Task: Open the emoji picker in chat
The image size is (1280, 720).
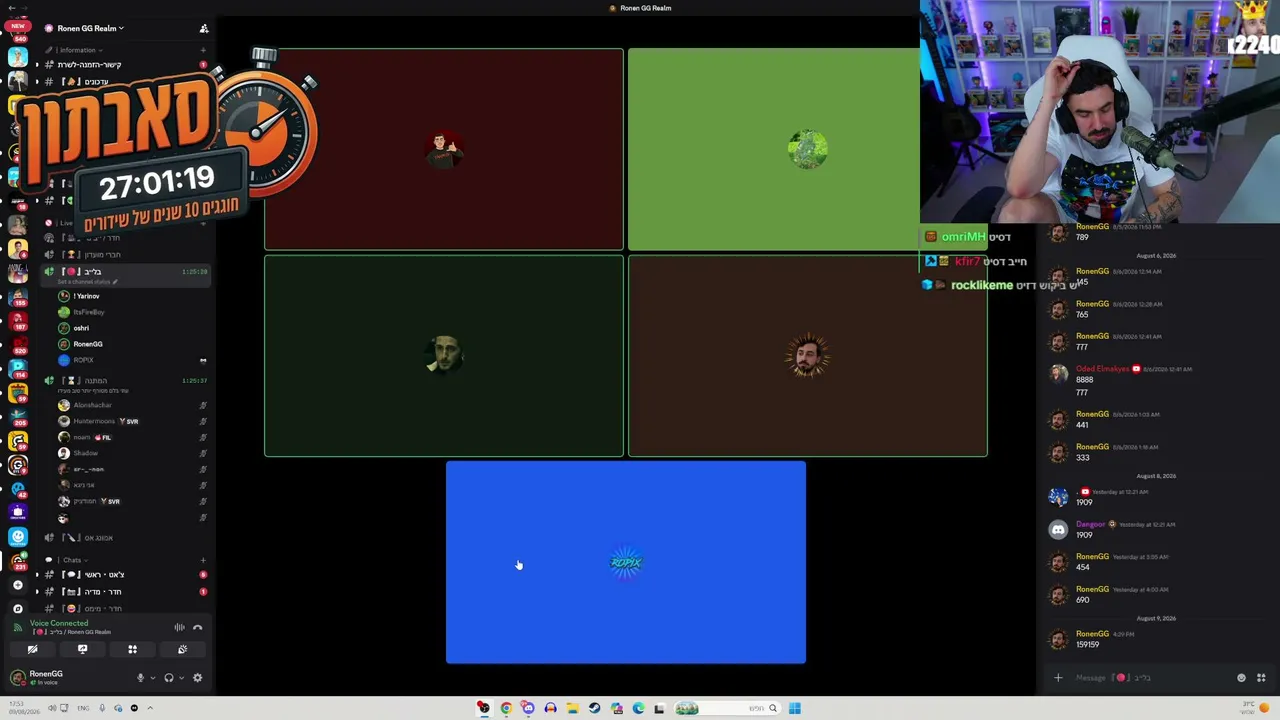Action: pos(1242,678)
